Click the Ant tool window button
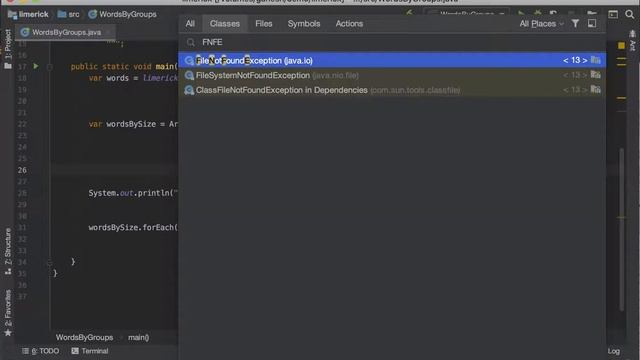Viewport: 640px width, 360px height. pyautogui.click(x=632, y=41)
